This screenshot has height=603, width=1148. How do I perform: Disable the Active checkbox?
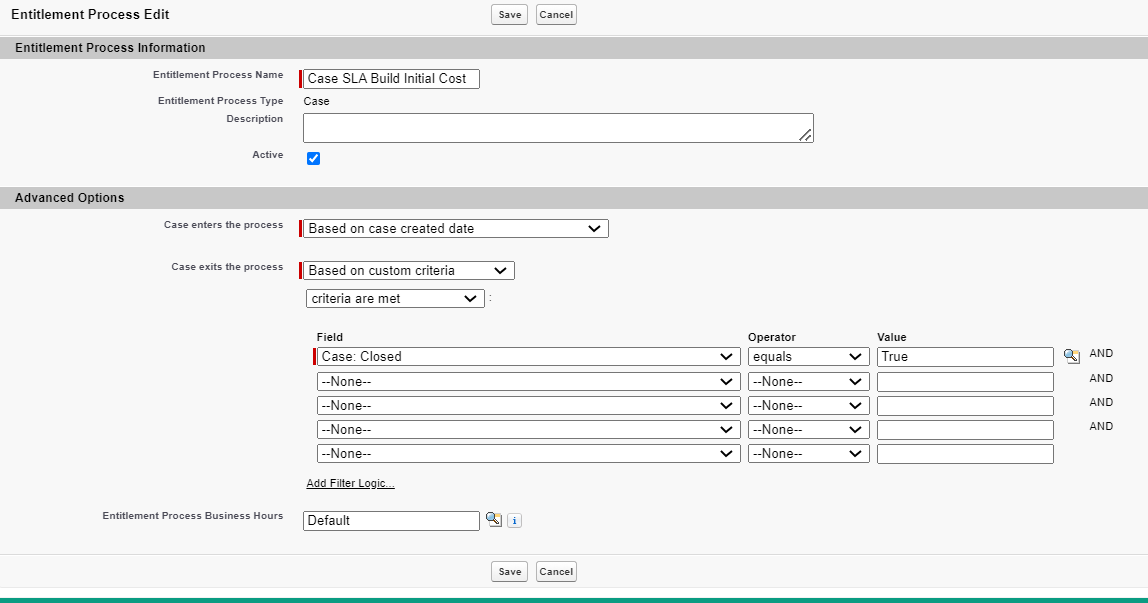[x=314, y=158]
